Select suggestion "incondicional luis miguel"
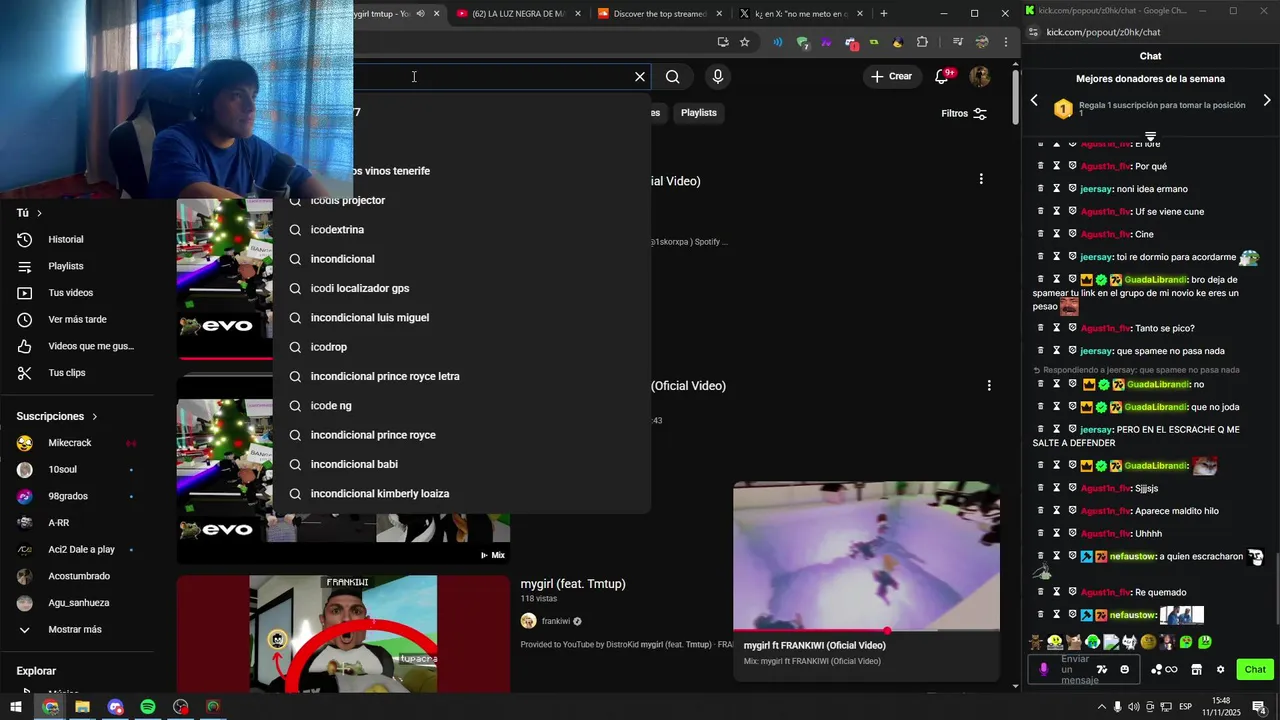The width and height of the screenshot is (1280, 720). click(x=462, y=318)
